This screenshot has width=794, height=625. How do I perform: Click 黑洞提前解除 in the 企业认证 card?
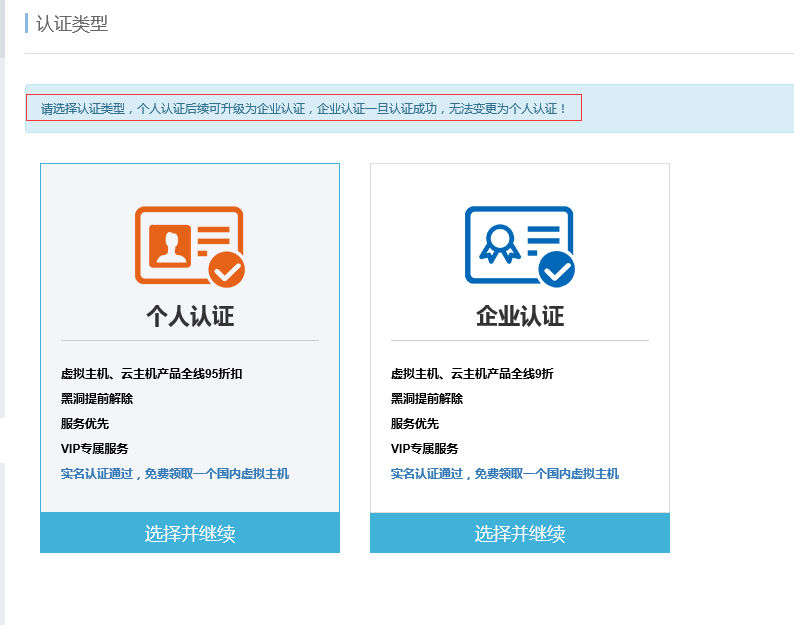coord(427,399)
